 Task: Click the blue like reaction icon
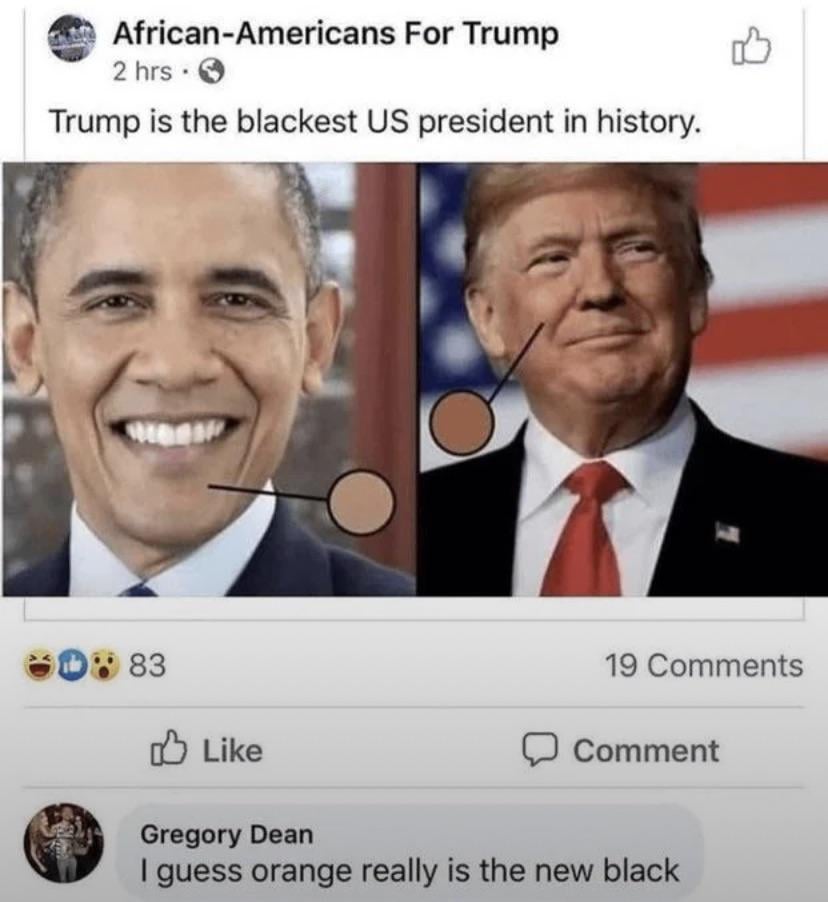[x=73, y=664]
